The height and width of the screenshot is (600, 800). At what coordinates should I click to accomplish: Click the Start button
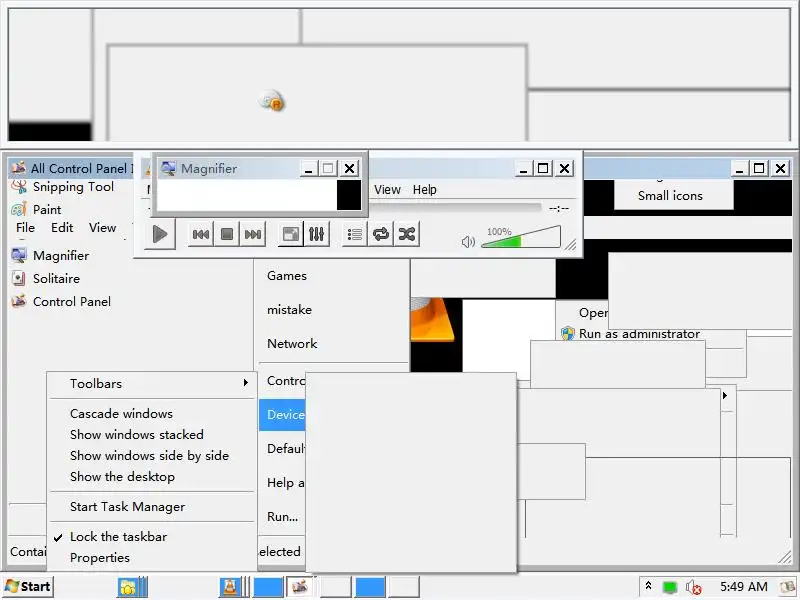[x=28, y=587]
